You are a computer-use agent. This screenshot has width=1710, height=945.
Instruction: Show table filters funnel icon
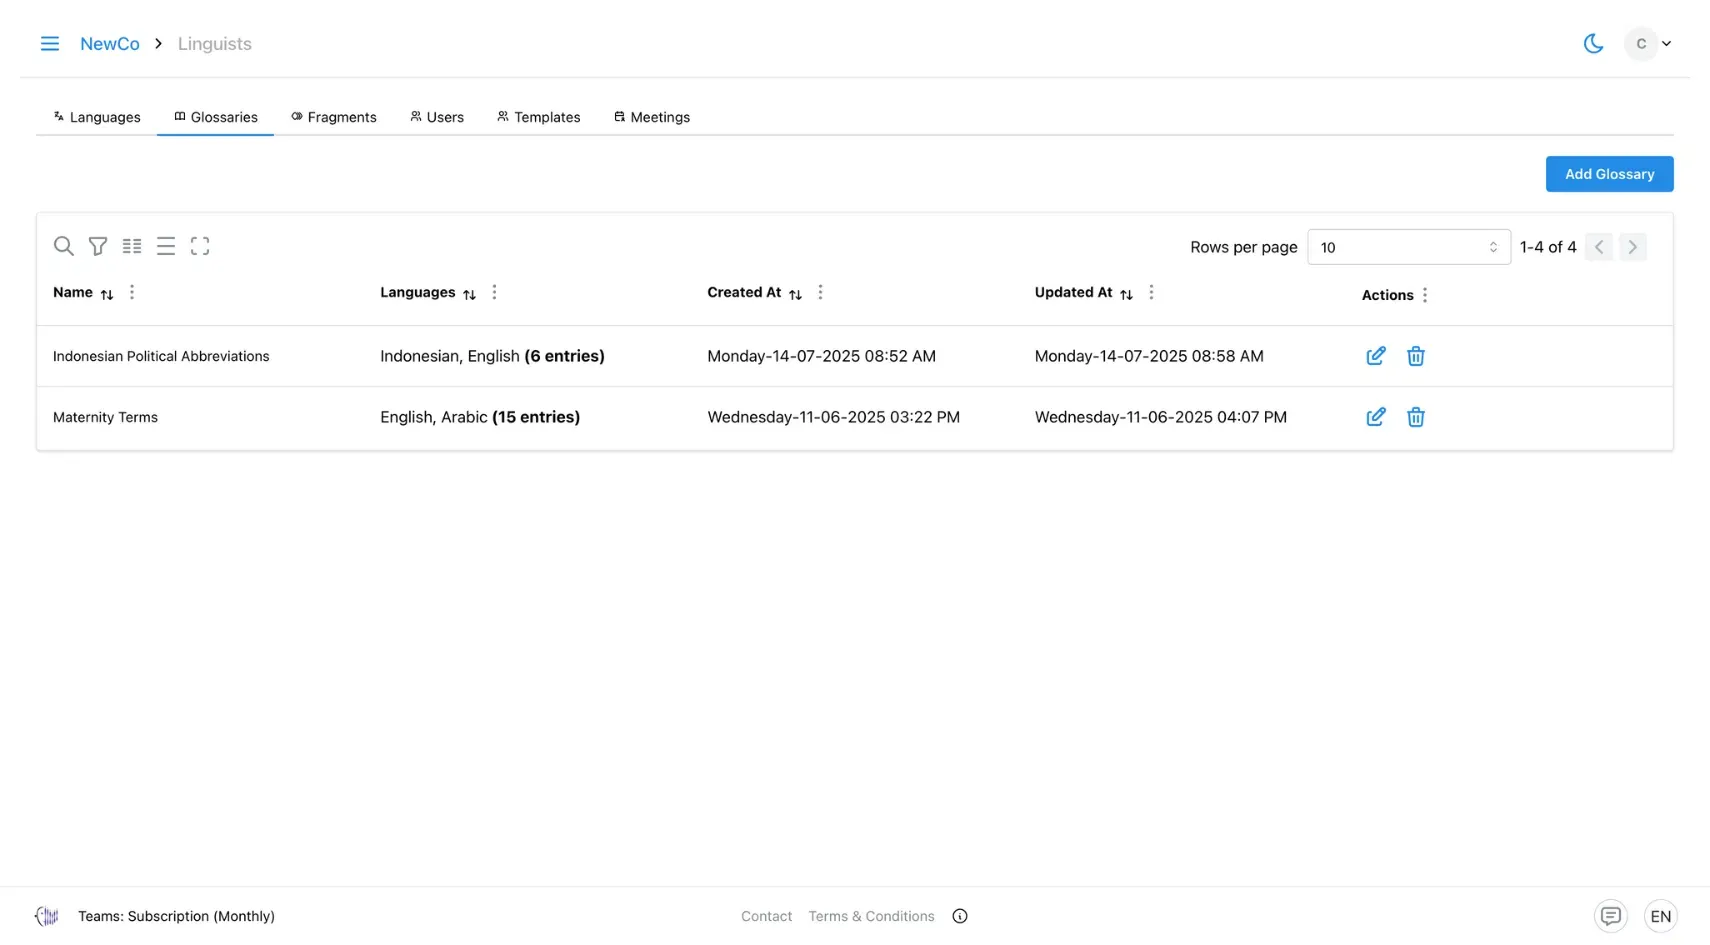98,246
